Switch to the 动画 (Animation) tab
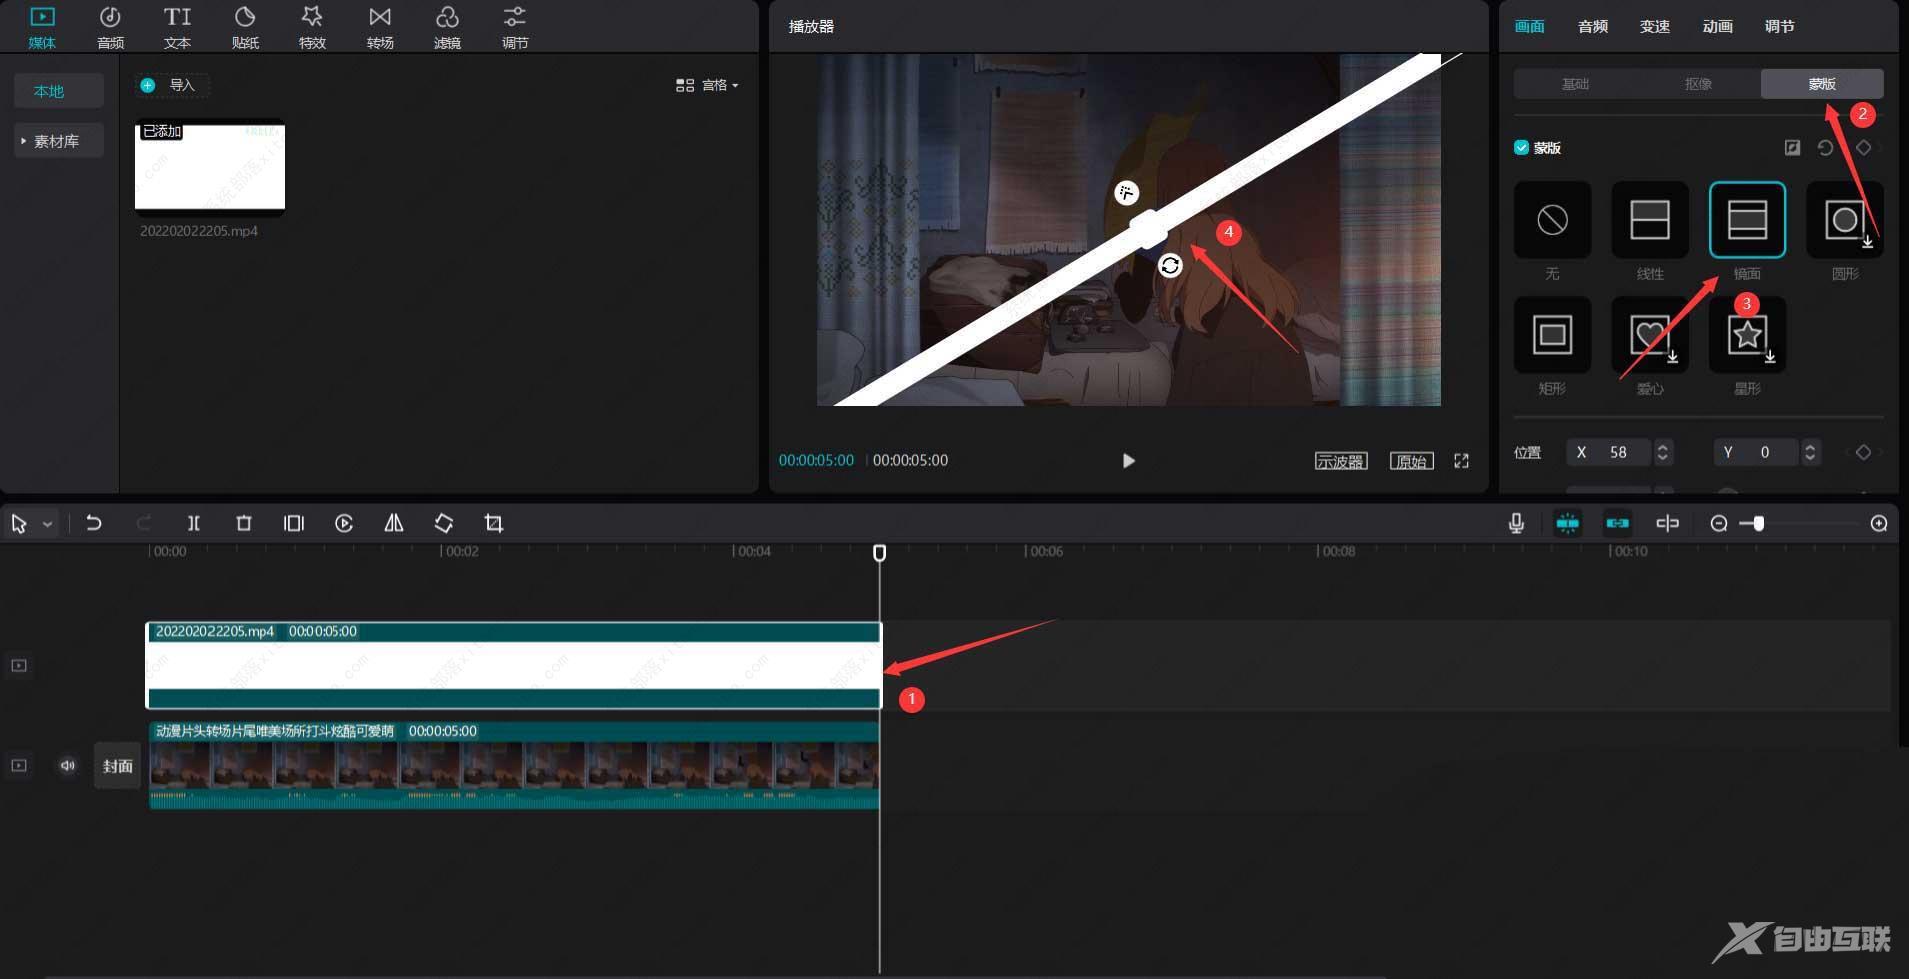This screenshot has height=979, width=1909. coord(1717,27)
